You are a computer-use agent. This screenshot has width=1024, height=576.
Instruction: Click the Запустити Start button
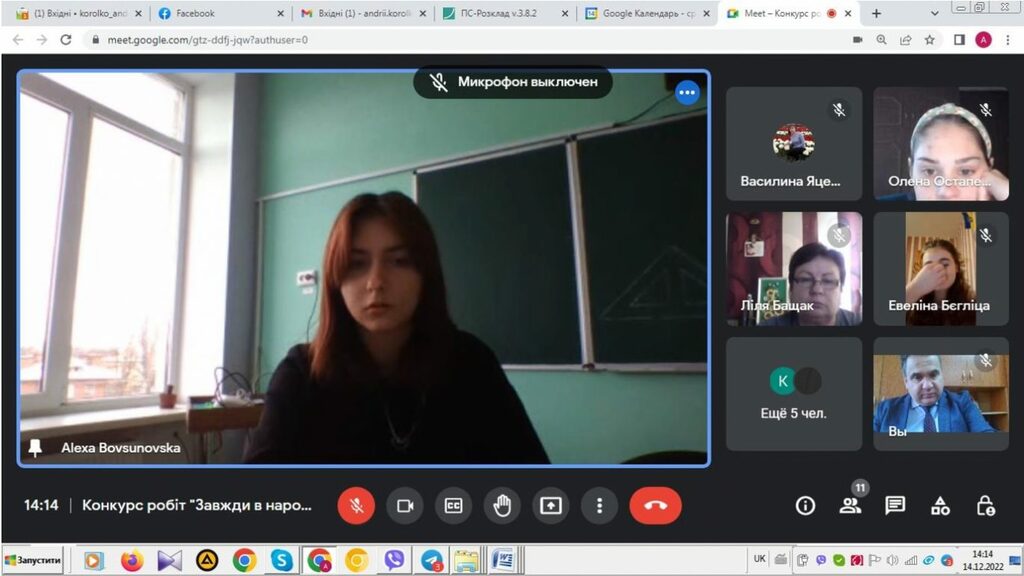(x=33, y=560)
